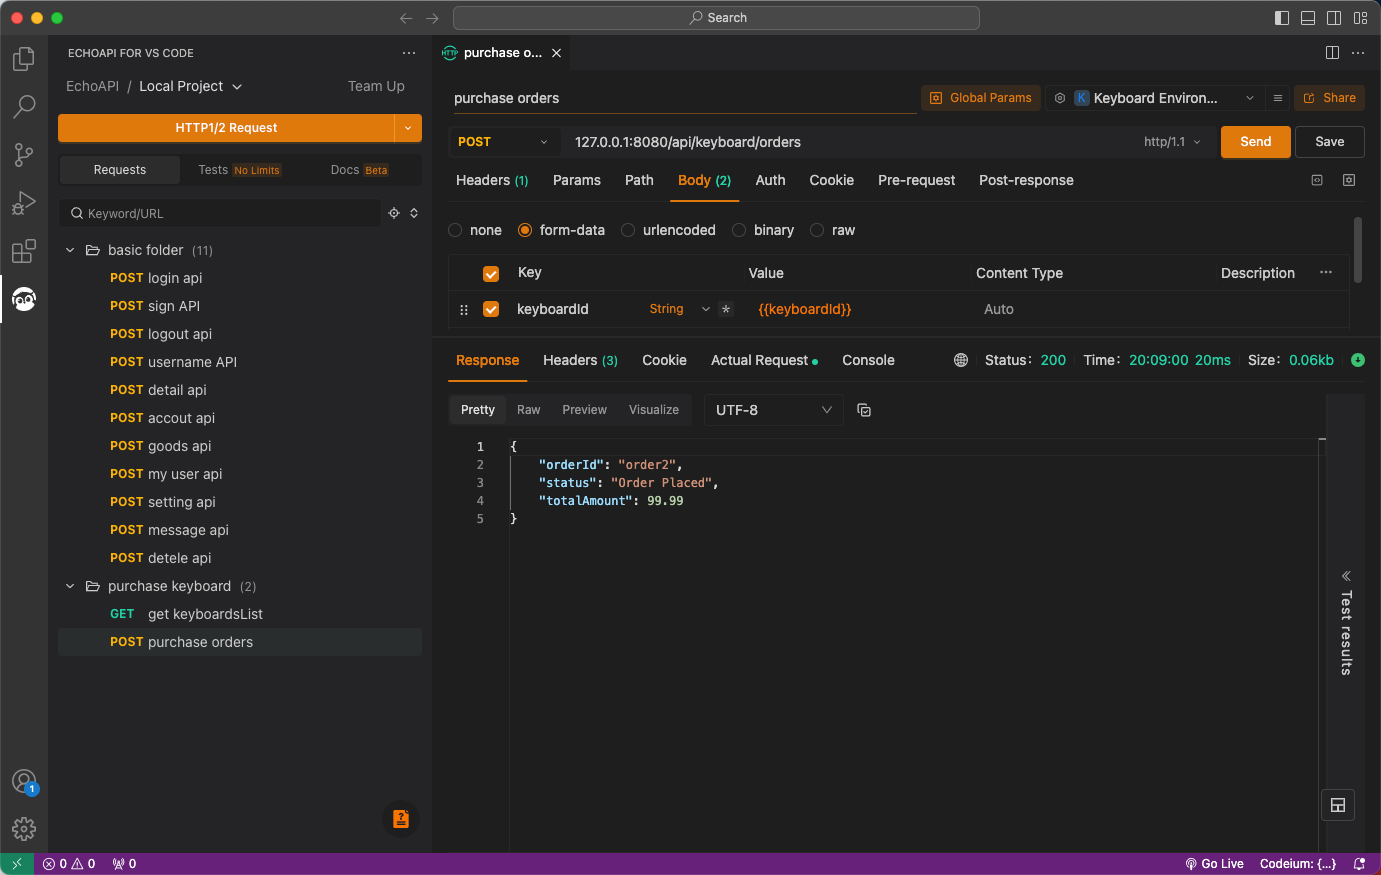Switch to the Params tab
Viewport: 1381px width, 875px height.
pos(577,180)
